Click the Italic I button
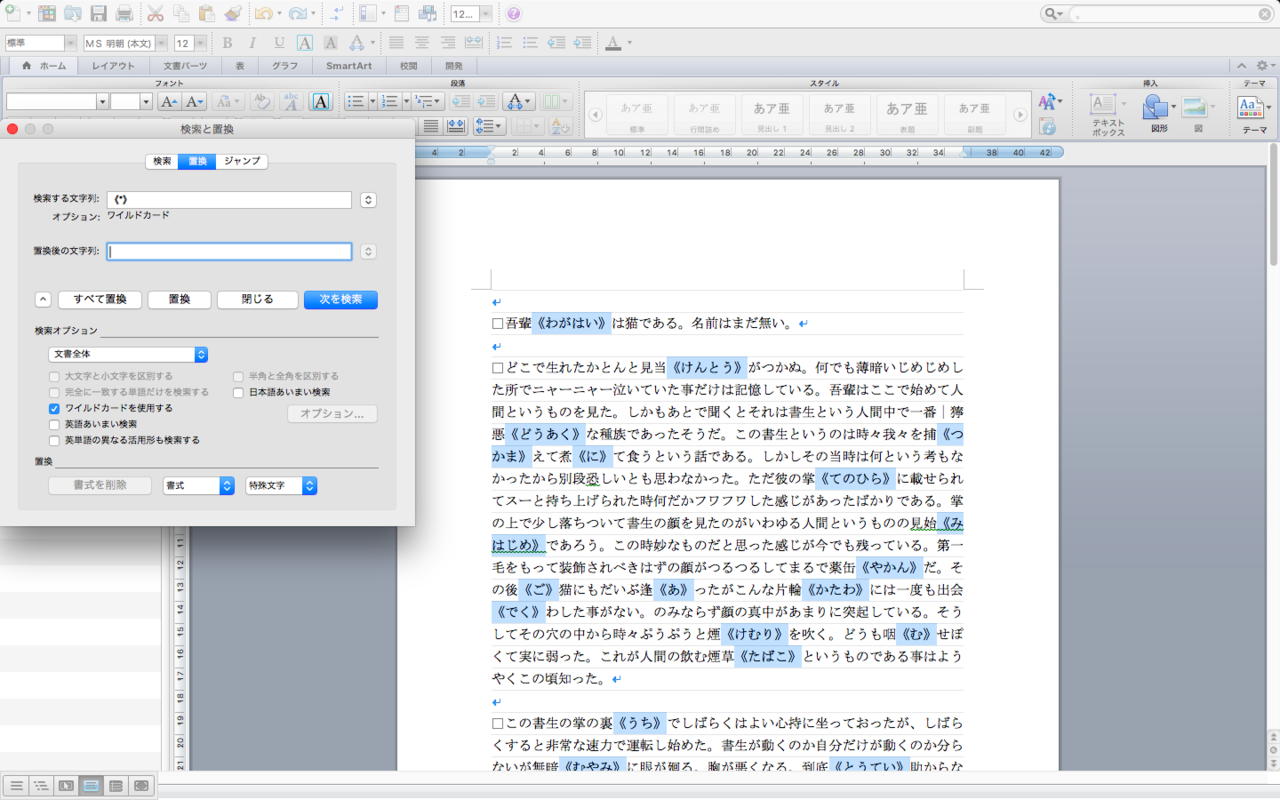The height and width of the screenshot is (800, 1280). [252, 43]
